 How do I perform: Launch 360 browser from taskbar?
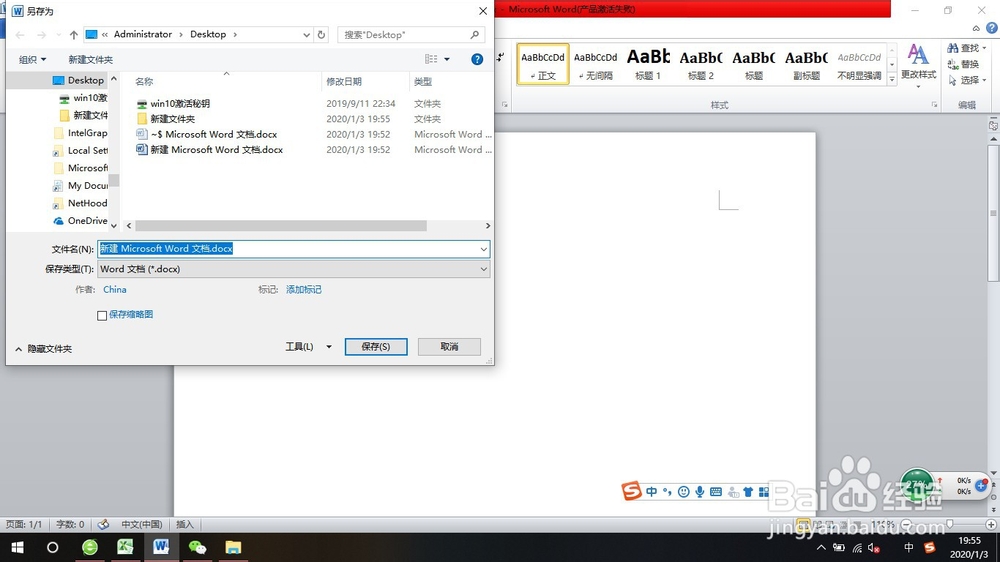(89, 547)
